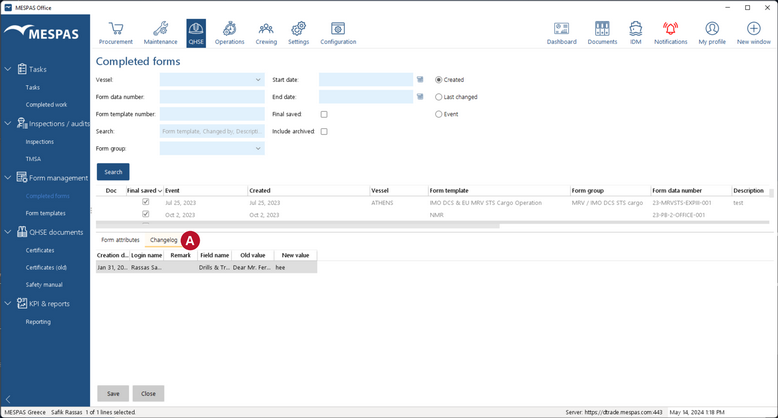Collapse QHSE documents section chevron
The image size is (778, 418).
coord(8,231)
